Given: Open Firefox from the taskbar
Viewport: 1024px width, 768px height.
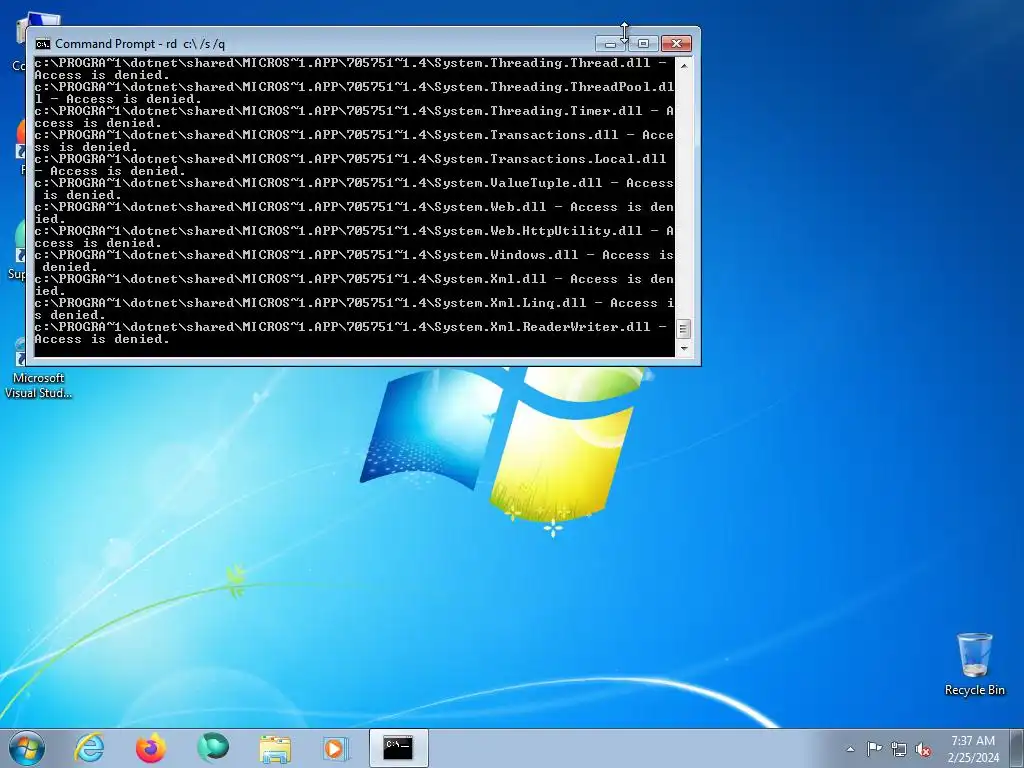Looking at the screenshot, I should [151, 748].
